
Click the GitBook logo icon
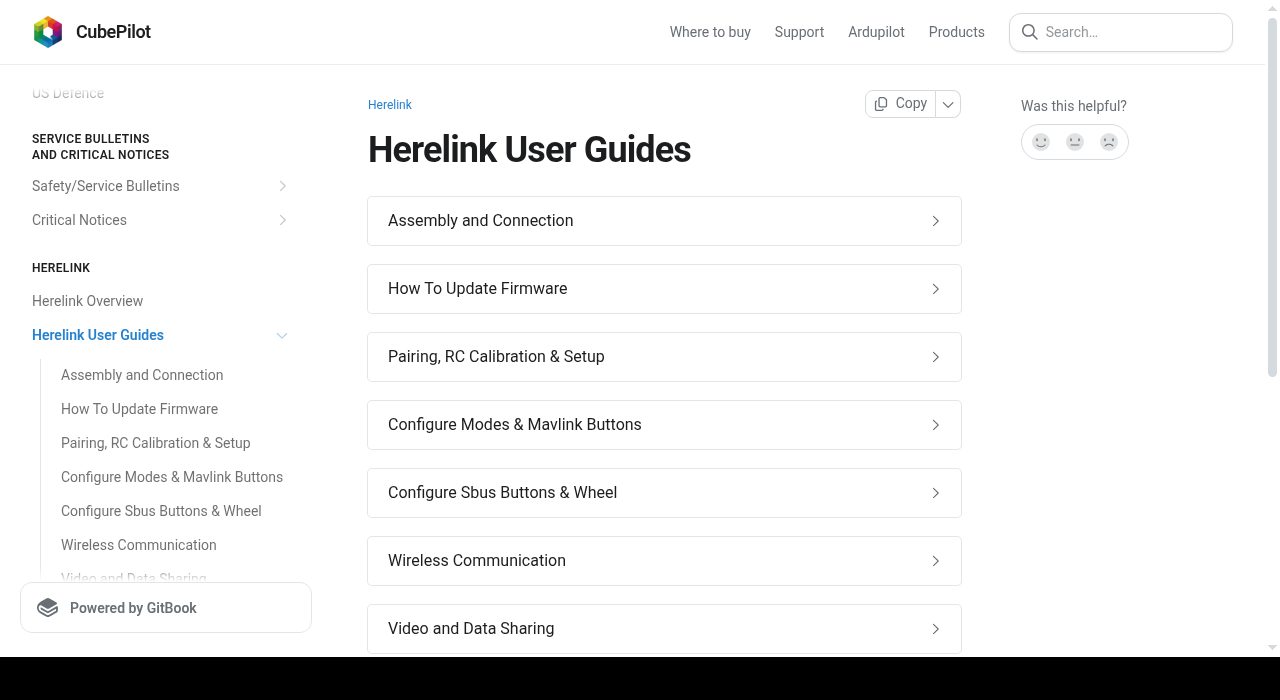(48, 608)
